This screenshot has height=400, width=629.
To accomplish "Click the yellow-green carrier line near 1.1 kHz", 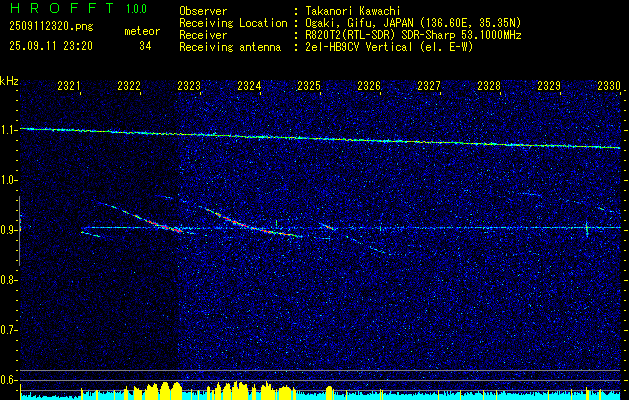I will point(320,138).
